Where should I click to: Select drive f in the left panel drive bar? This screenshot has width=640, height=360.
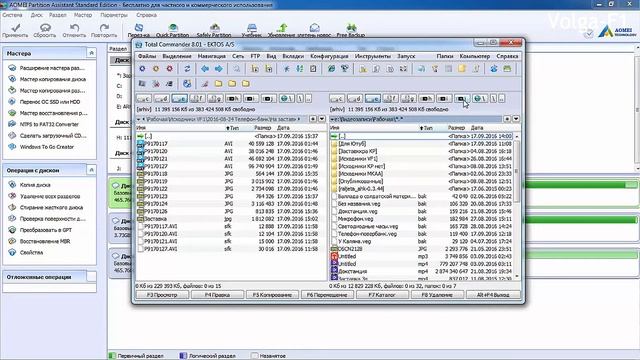pyautogui.click(x=198, y=98)
